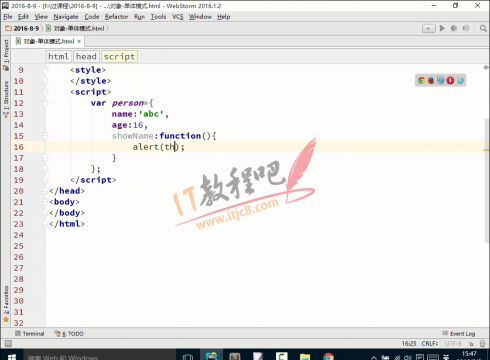Open Task View on the taskbar

coord(188,356)
